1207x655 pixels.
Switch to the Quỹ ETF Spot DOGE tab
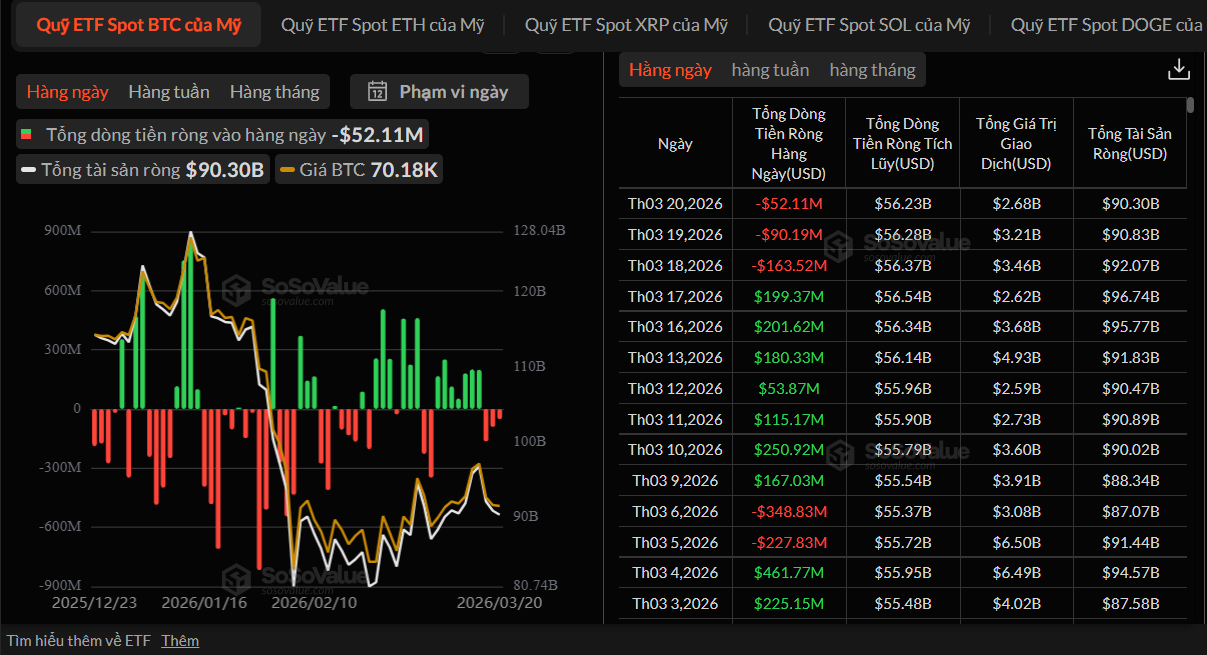(1106, 25)
